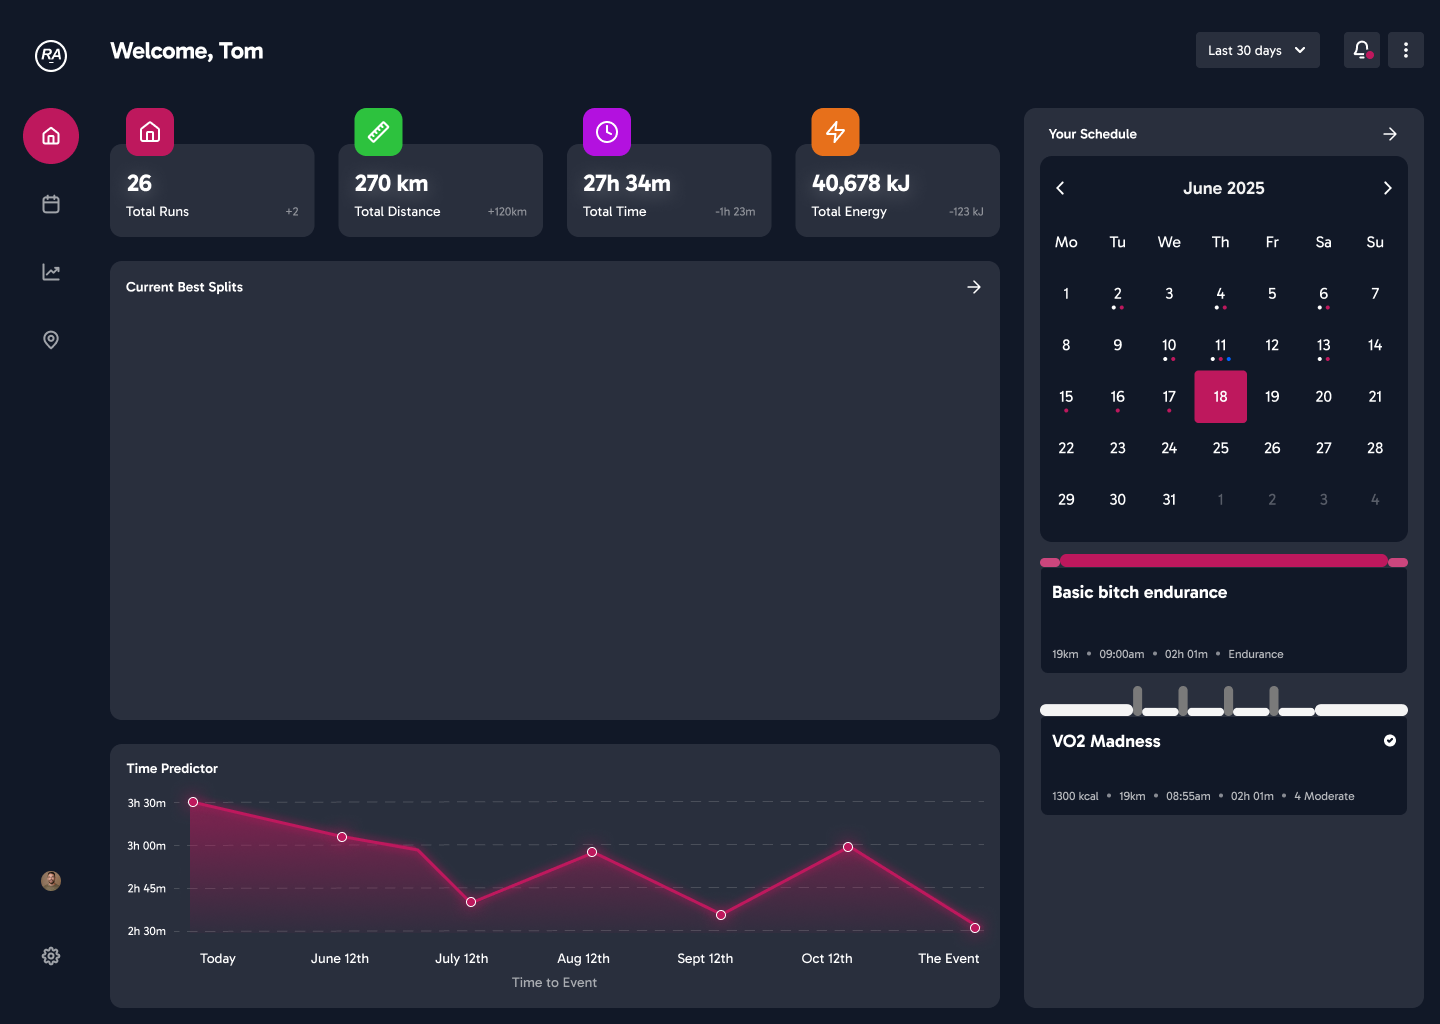The height and width of the screenshot is (1024, 1440).
Task: Click the June 2025 month title
Action: point(1224,188)
